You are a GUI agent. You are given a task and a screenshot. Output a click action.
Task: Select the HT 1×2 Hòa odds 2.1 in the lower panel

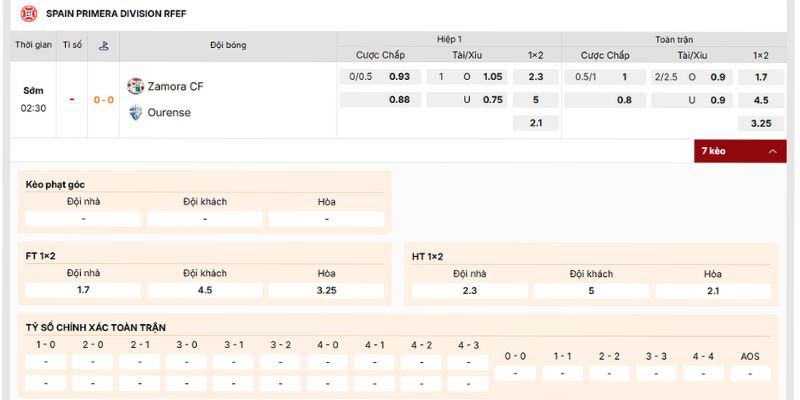coord(712,291)
